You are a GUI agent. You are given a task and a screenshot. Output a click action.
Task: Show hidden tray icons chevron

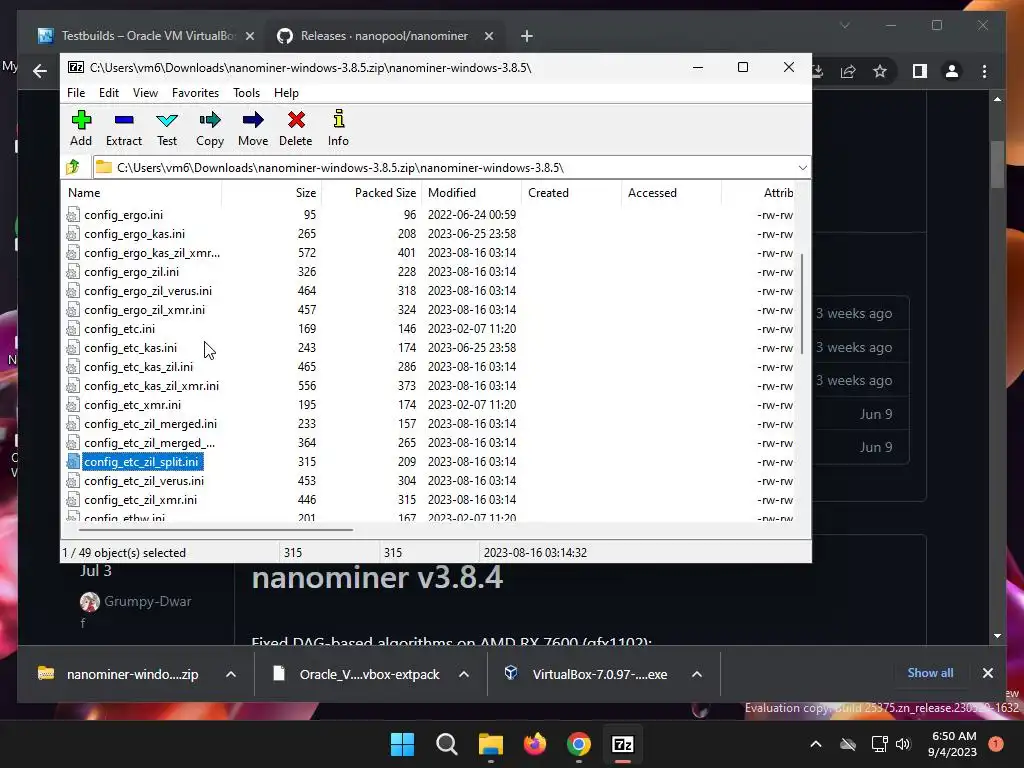coord(816,744)
